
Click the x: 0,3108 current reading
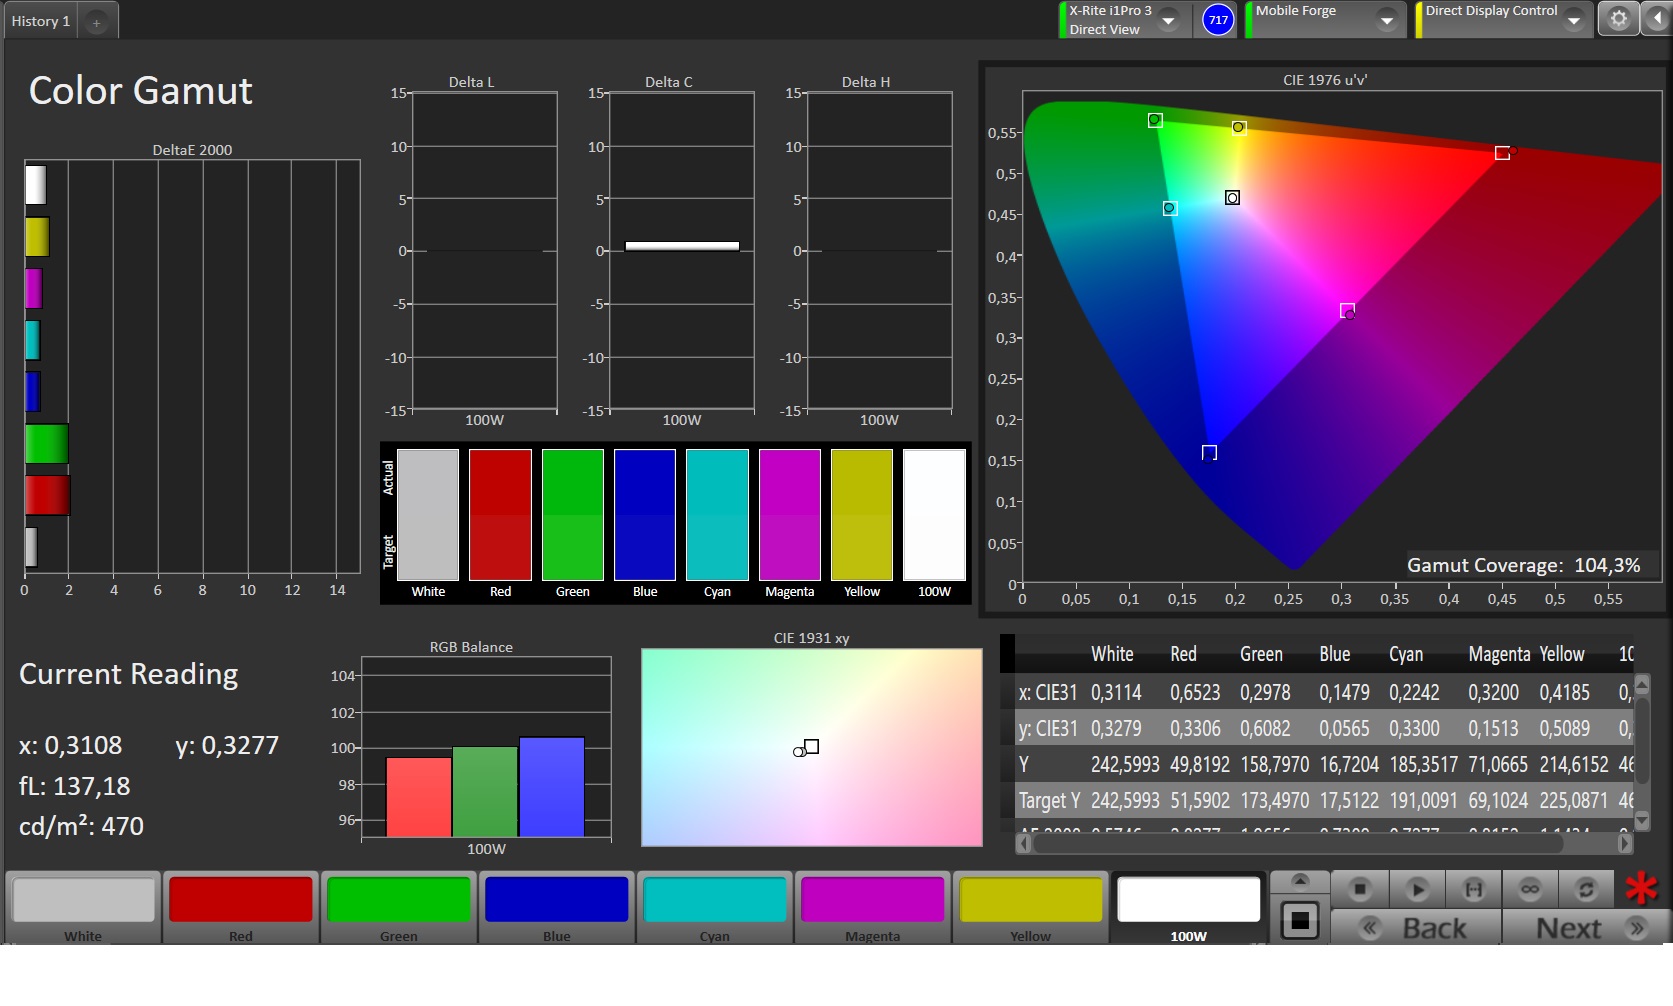tap(70, 745)
